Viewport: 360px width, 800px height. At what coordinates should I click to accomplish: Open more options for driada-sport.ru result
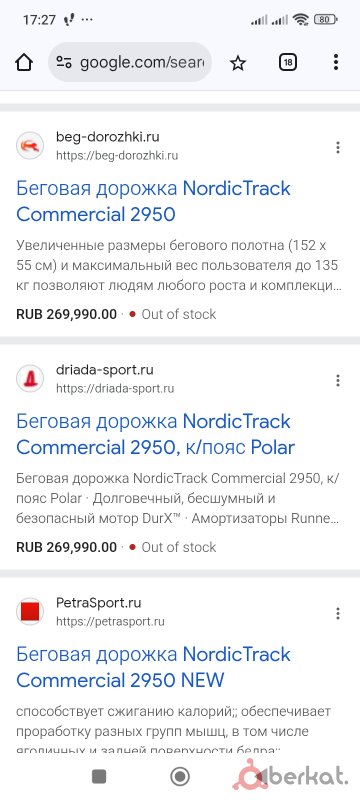coord(338,380)
